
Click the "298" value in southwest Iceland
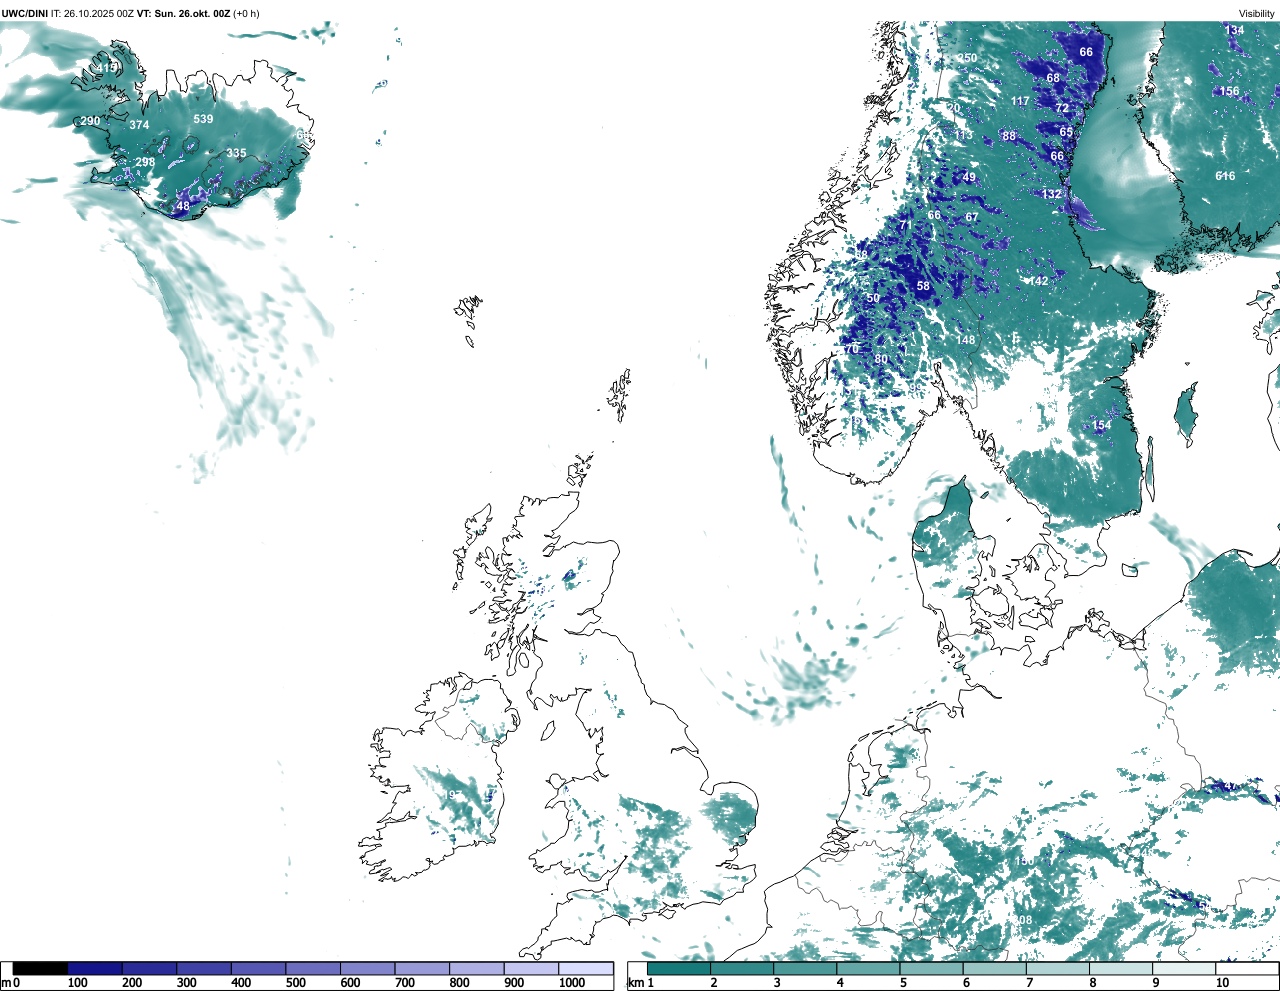point(145,162)
